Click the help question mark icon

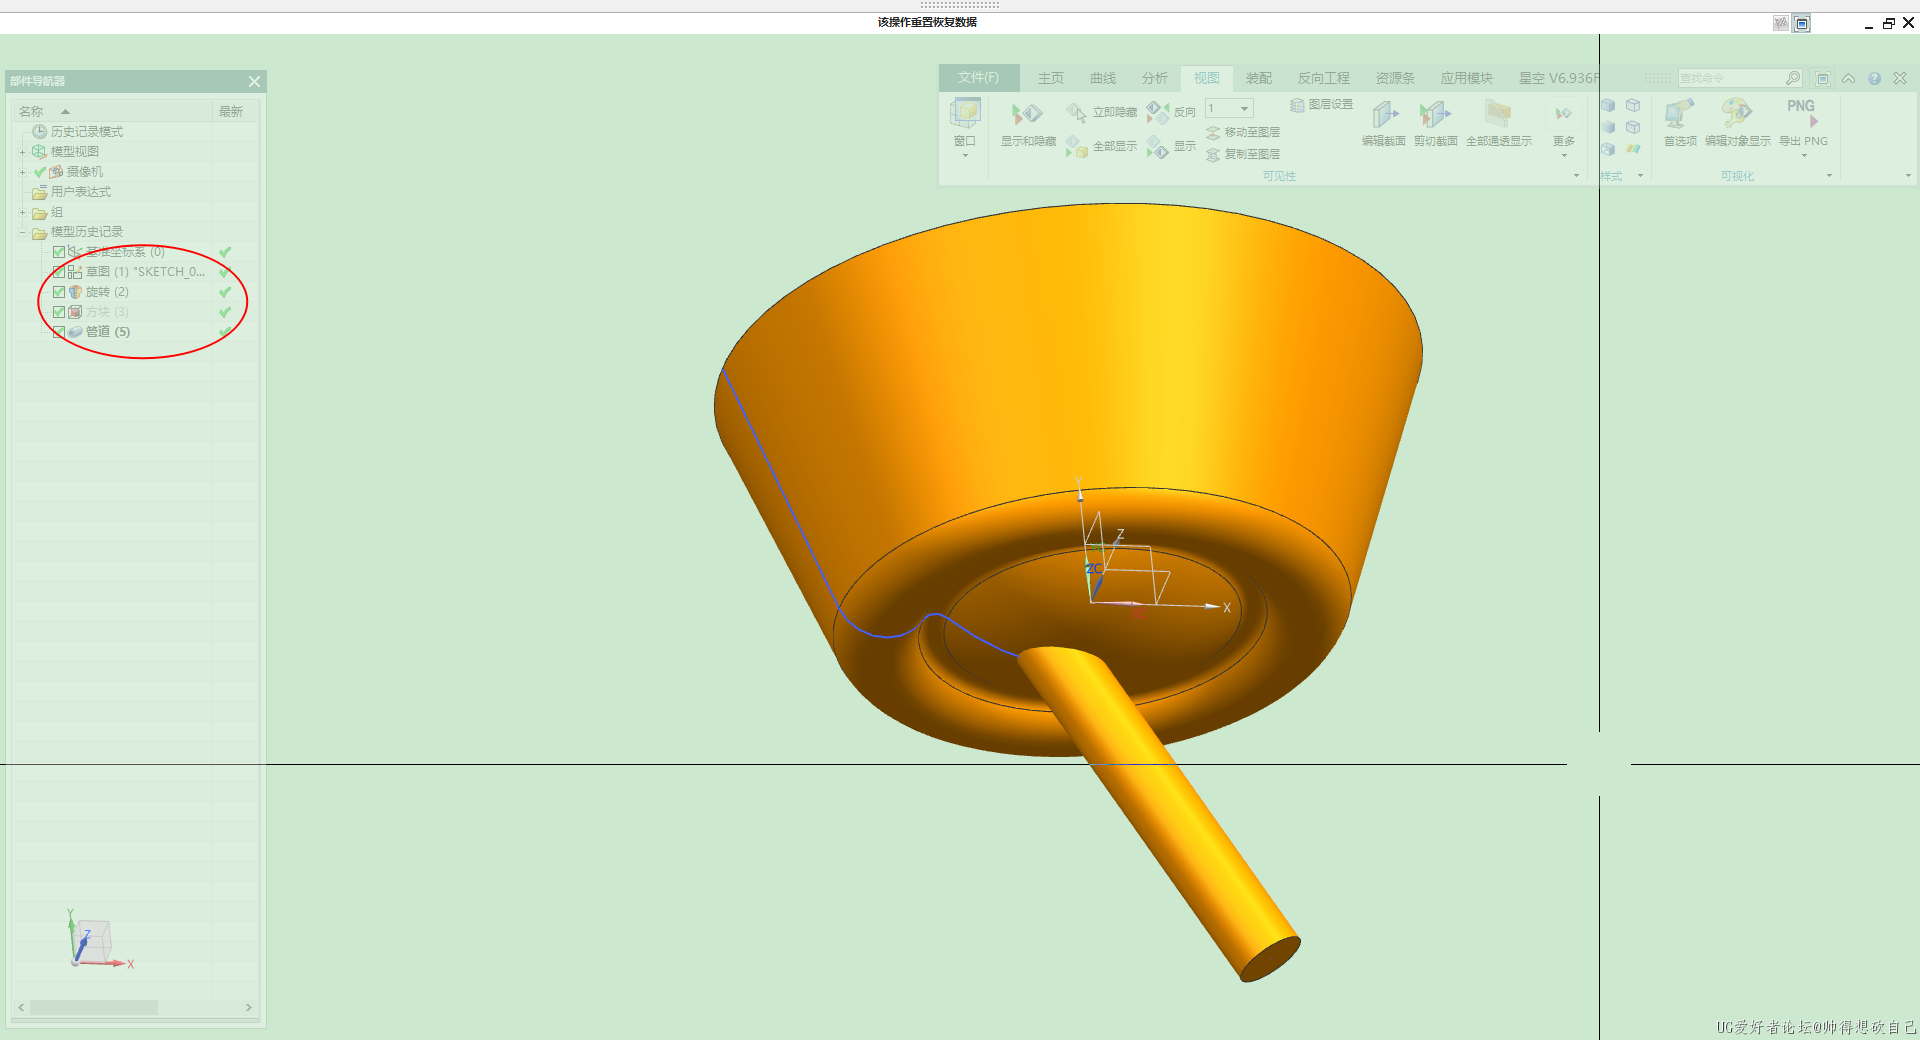[1874, 78]
